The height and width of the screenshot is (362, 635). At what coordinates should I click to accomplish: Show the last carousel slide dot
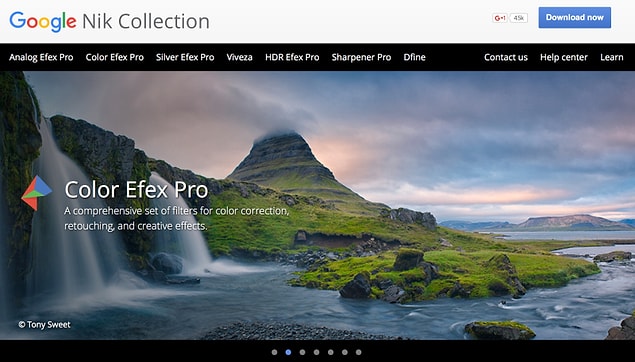click(x=359, y=352)
